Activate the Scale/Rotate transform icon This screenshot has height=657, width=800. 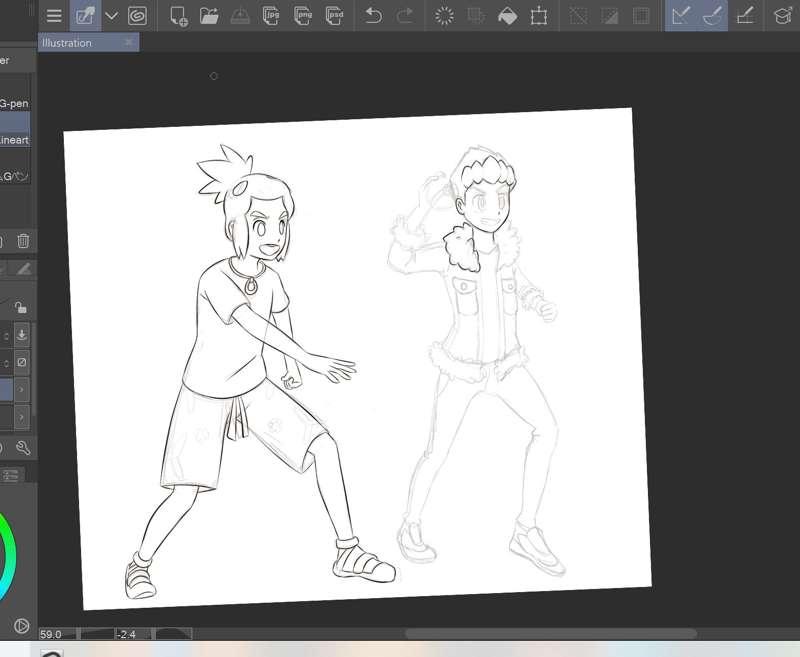point(539,16)
